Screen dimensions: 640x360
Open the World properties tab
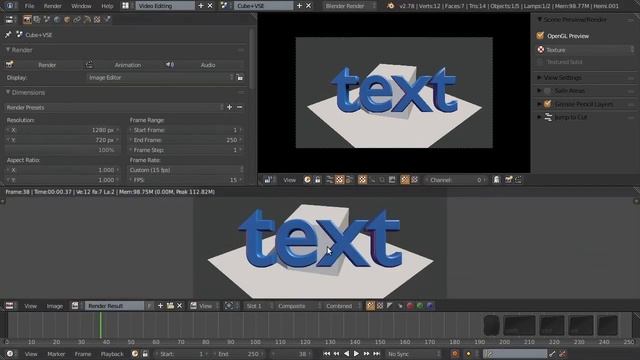(x=57, y=20)
